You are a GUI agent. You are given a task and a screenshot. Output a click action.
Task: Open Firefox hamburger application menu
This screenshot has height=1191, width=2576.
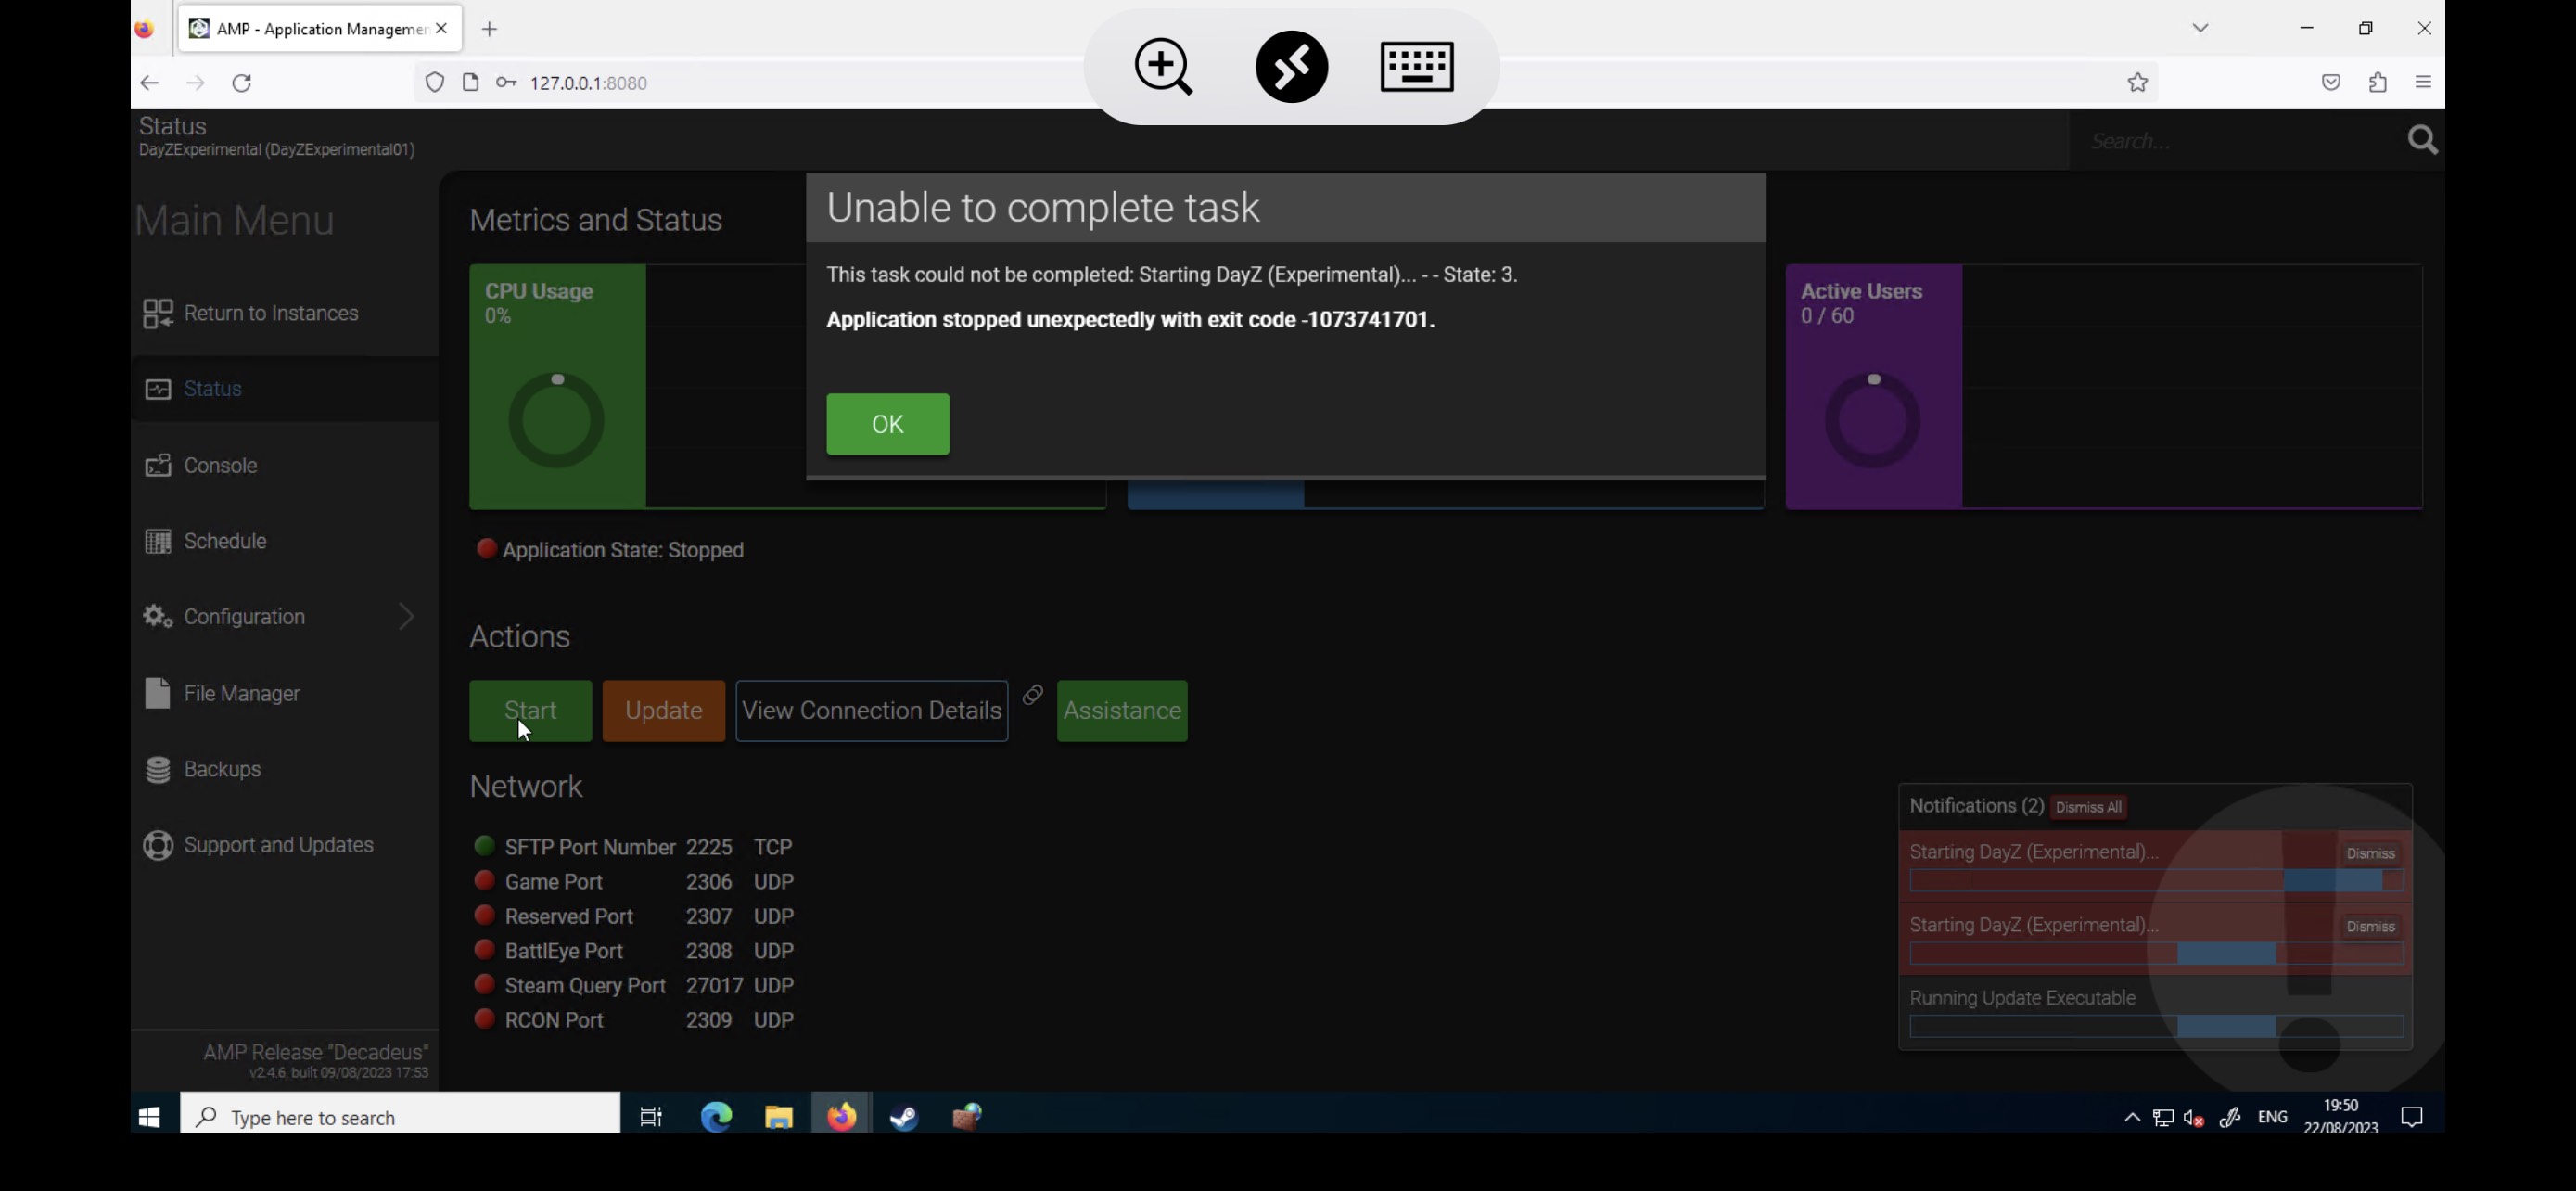tap(2423, 83)
